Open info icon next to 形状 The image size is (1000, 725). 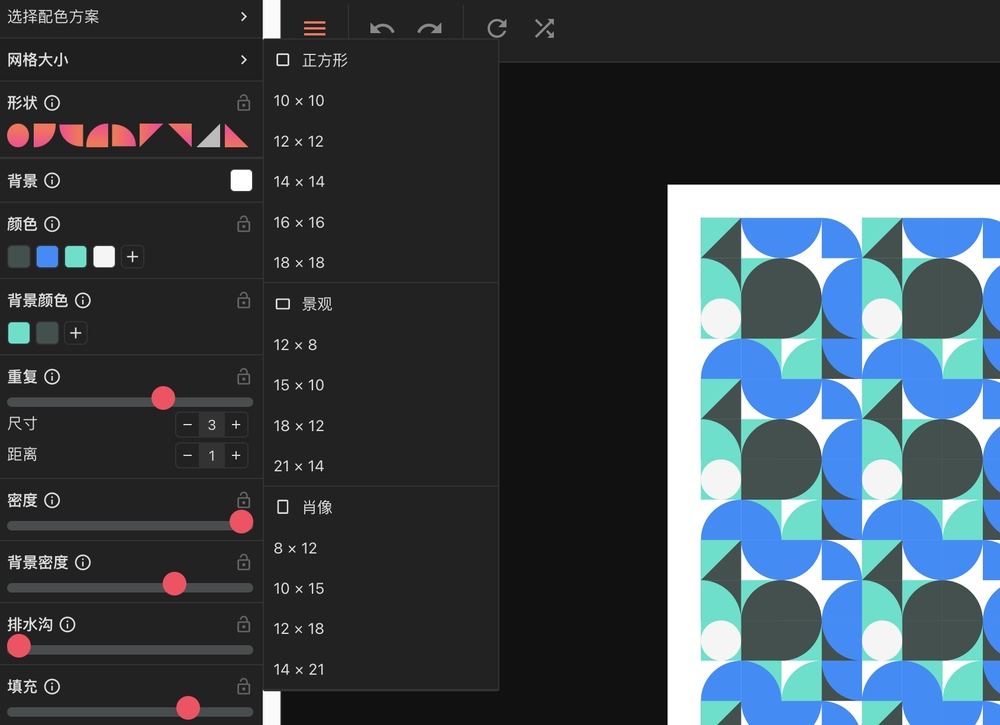pos(52,103)
